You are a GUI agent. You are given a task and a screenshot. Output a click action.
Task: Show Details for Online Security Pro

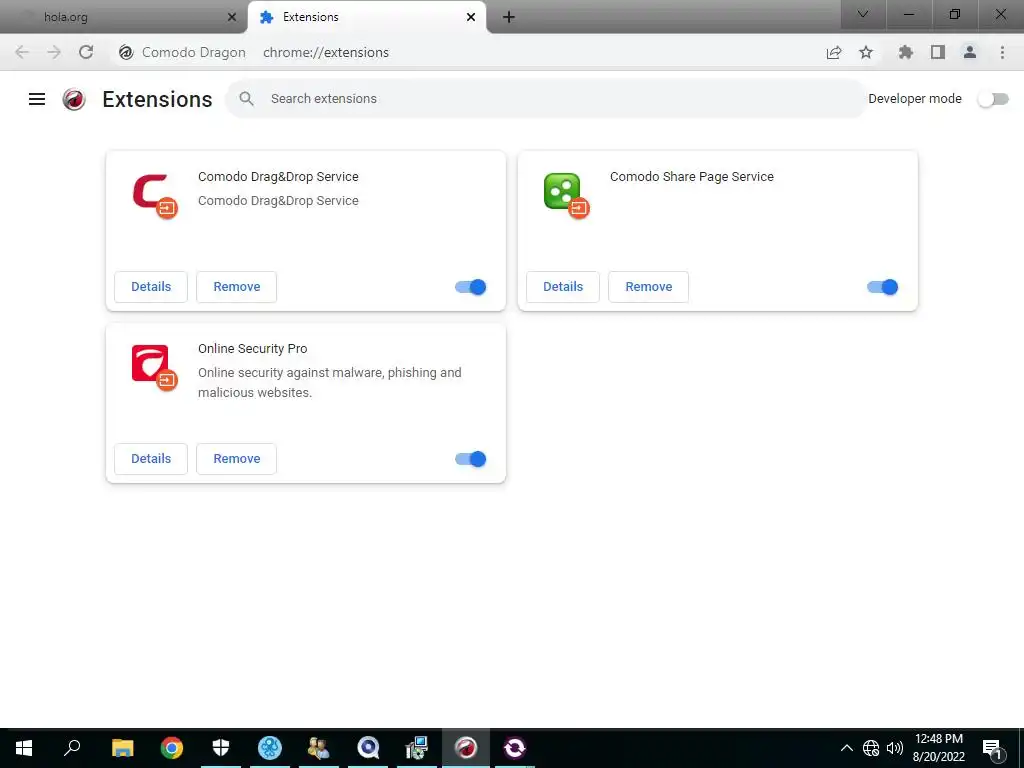[x=151, y=458]
